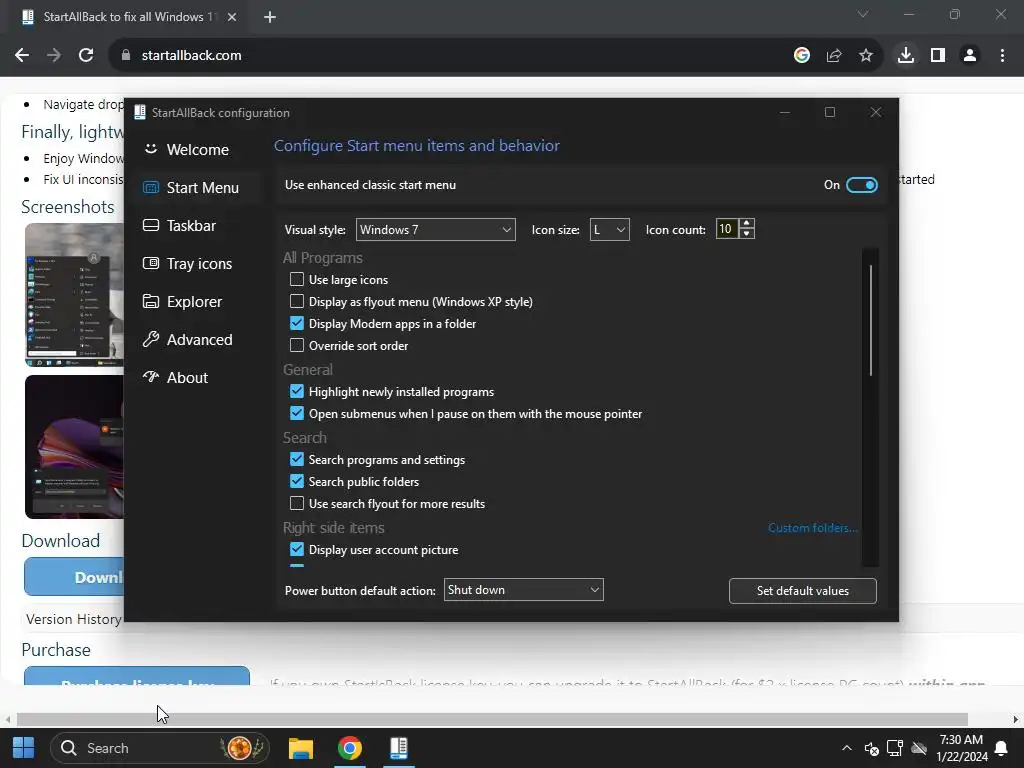Enable Override sort order checkbox
Viewport: 1024px width, 768px height.
[296, 345]
